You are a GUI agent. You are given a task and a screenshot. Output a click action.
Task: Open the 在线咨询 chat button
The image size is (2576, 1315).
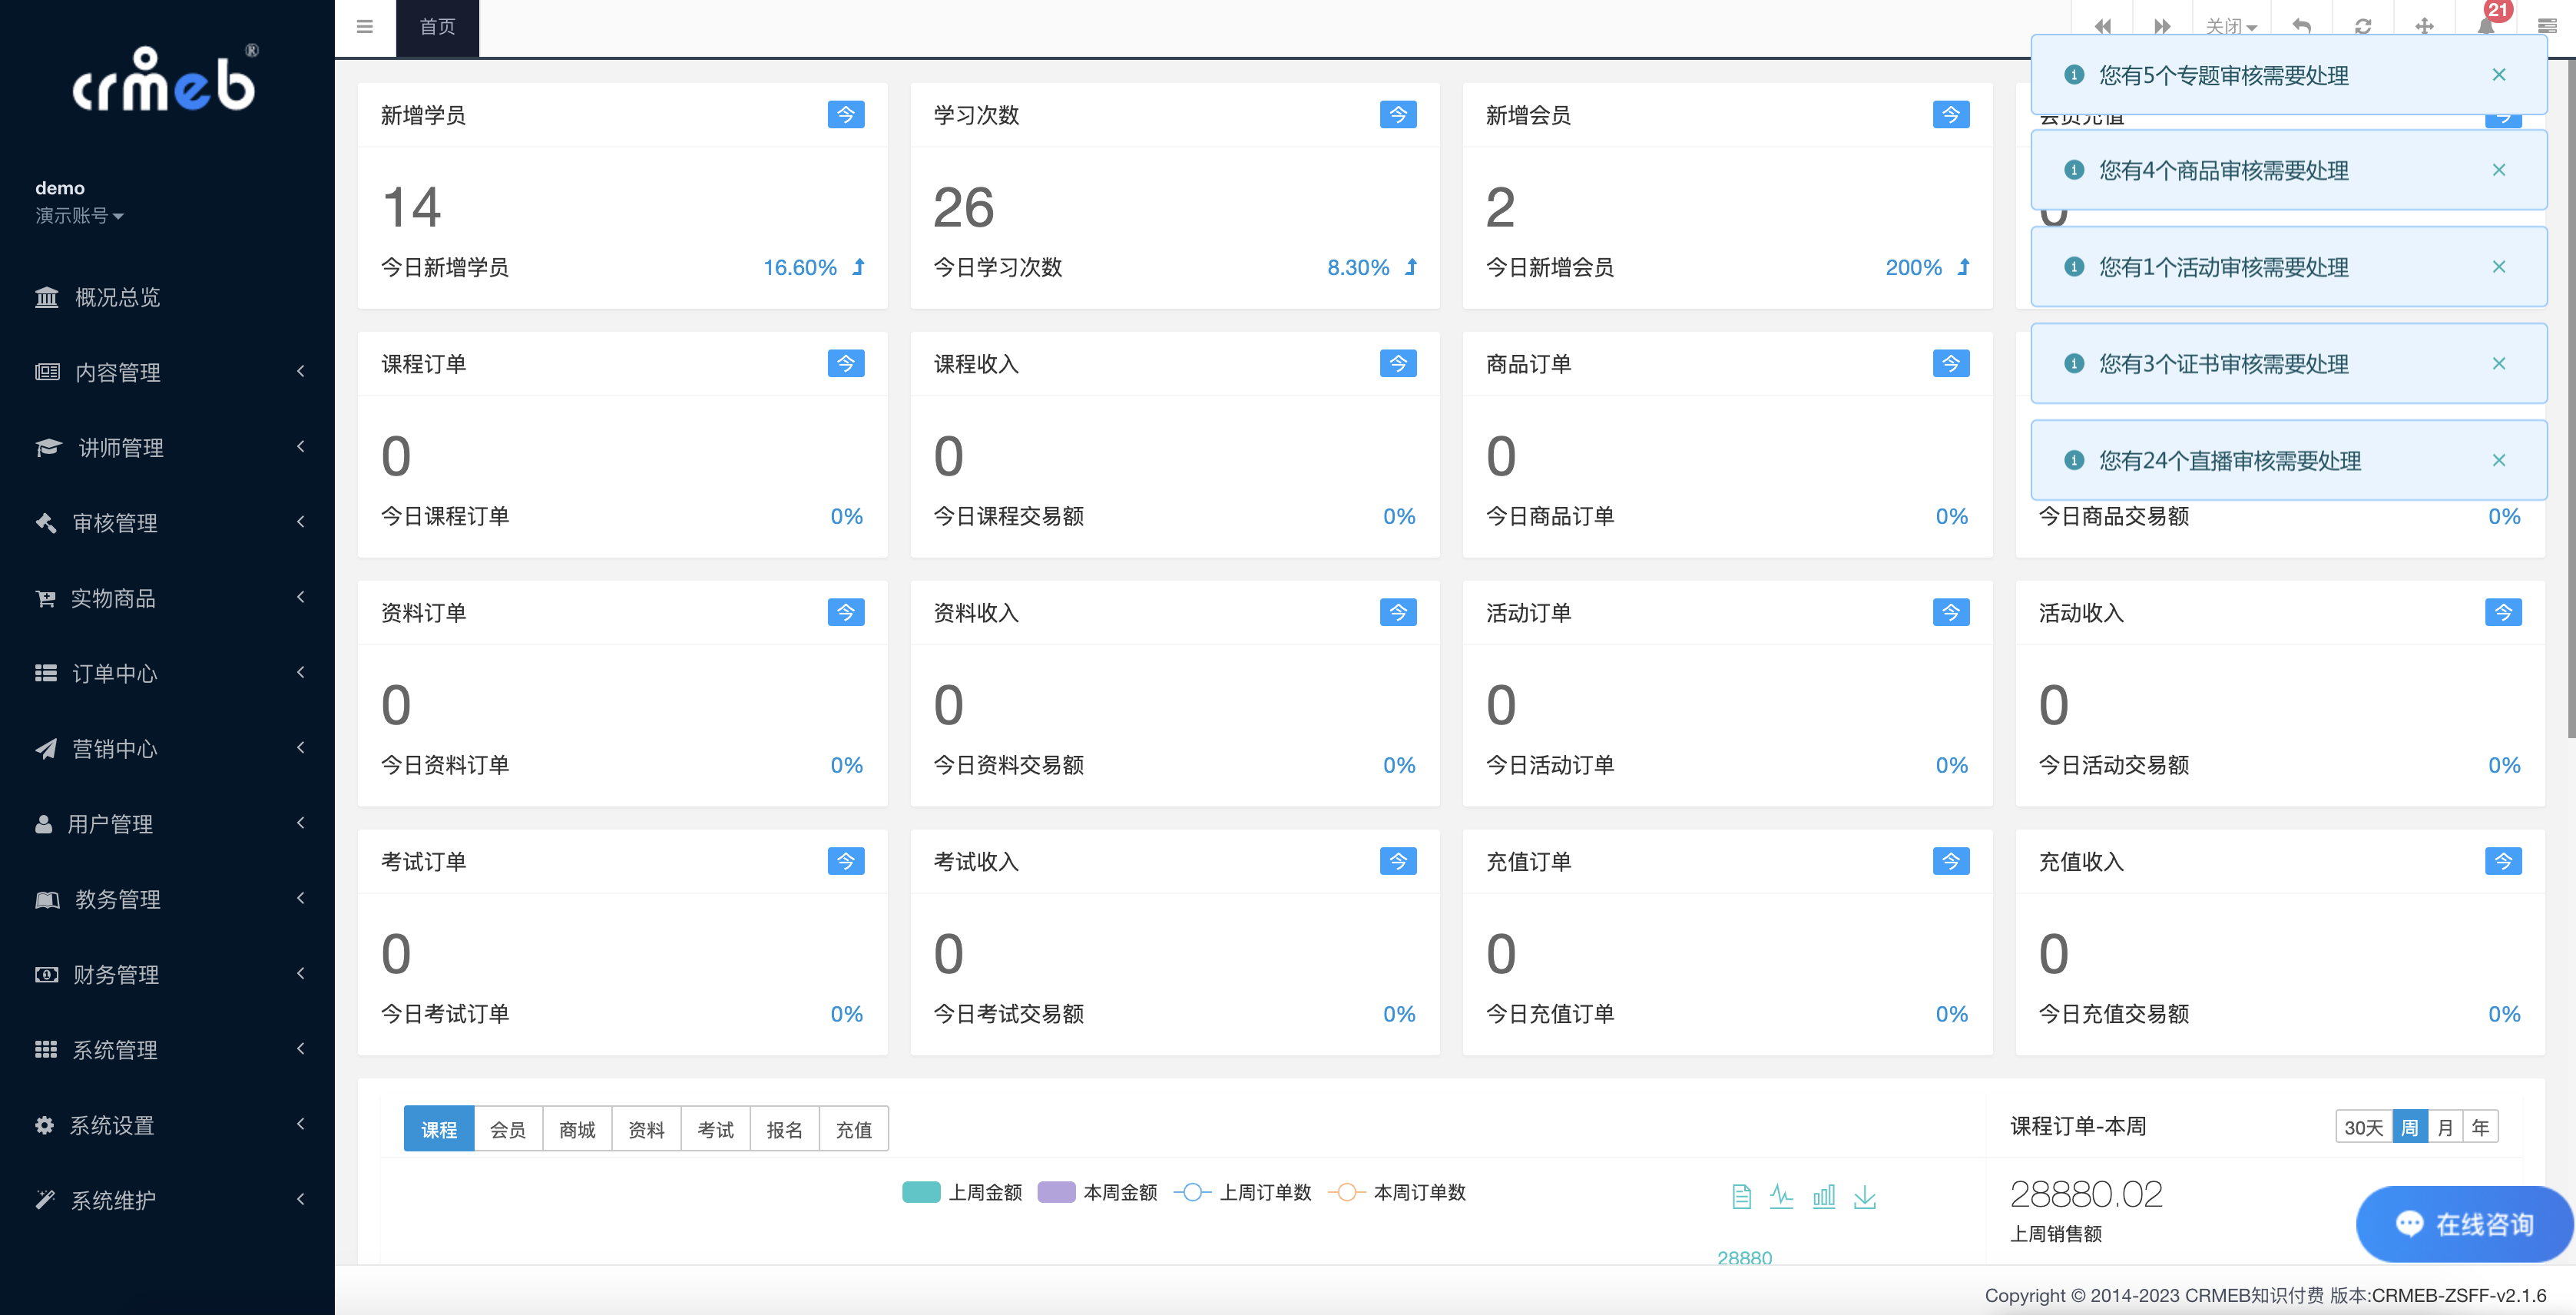click(2465, 1225)
